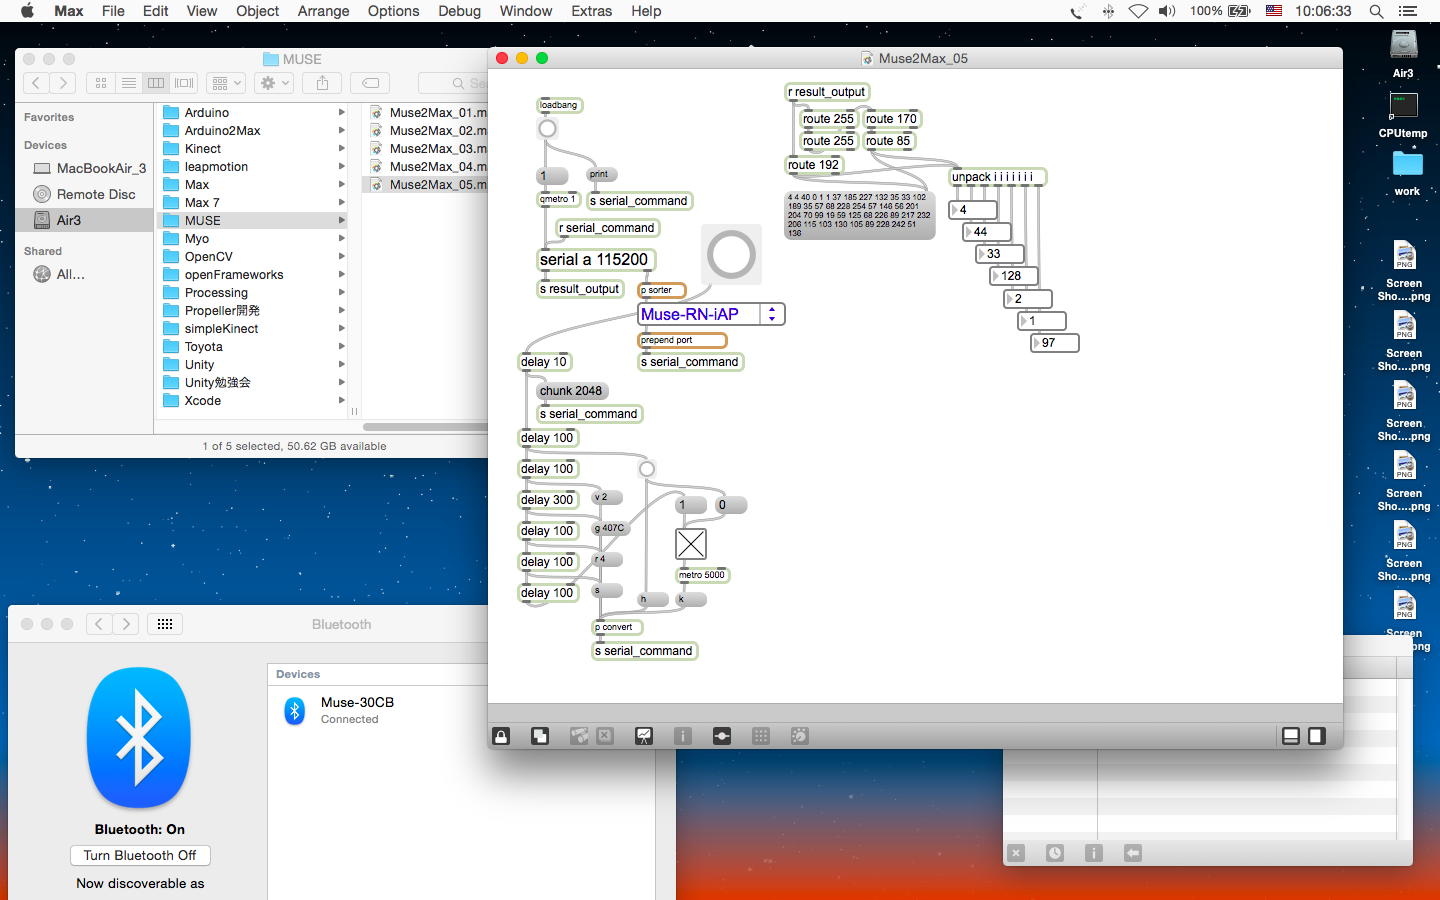Show the right sidebar panel icon
1440x900 pixels.
1317,736
